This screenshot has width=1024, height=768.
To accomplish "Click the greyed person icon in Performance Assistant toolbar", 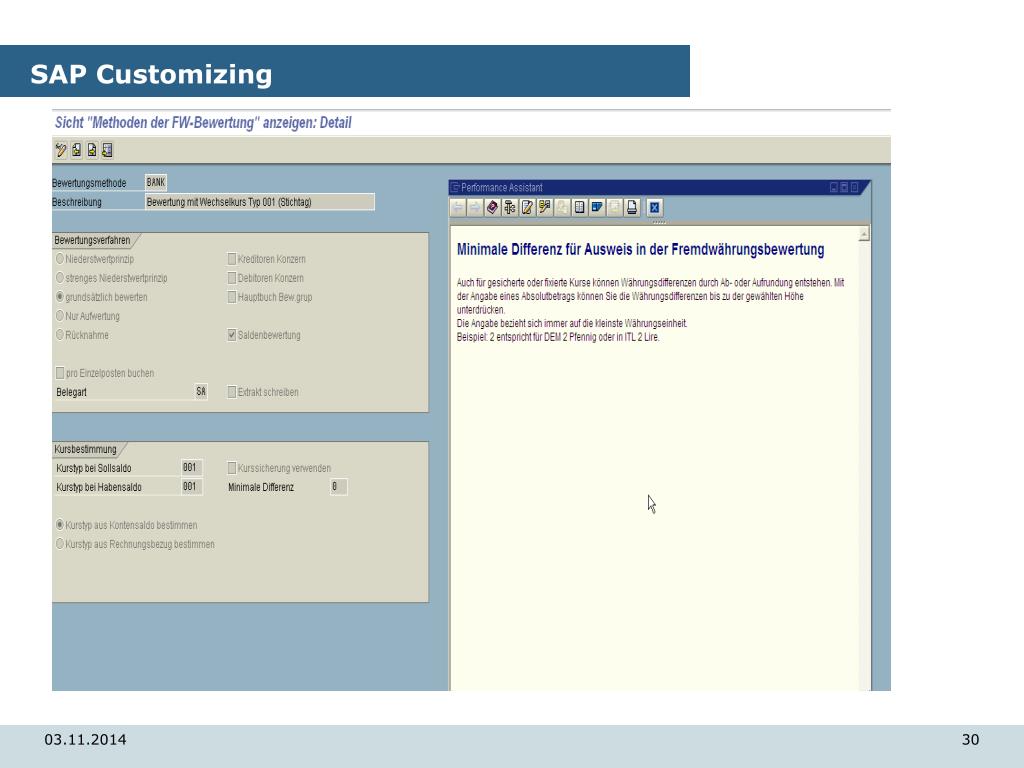I will (x=562, y=208).
